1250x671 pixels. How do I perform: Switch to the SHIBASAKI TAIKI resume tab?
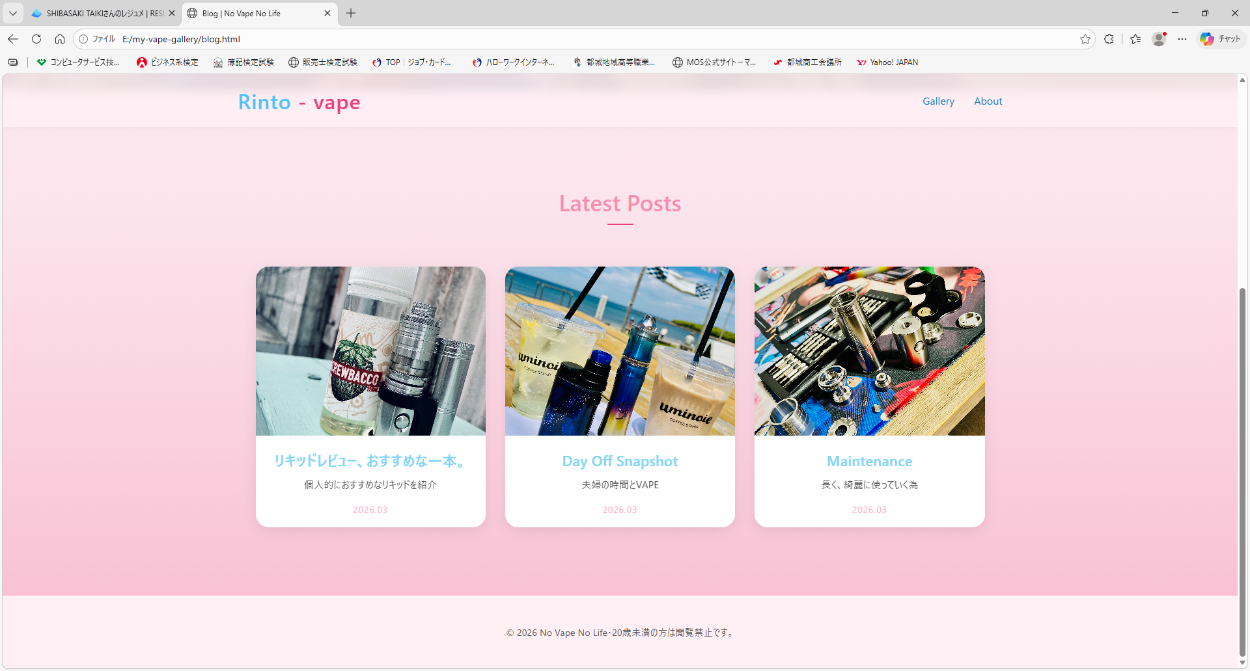[x=100, y=13]
